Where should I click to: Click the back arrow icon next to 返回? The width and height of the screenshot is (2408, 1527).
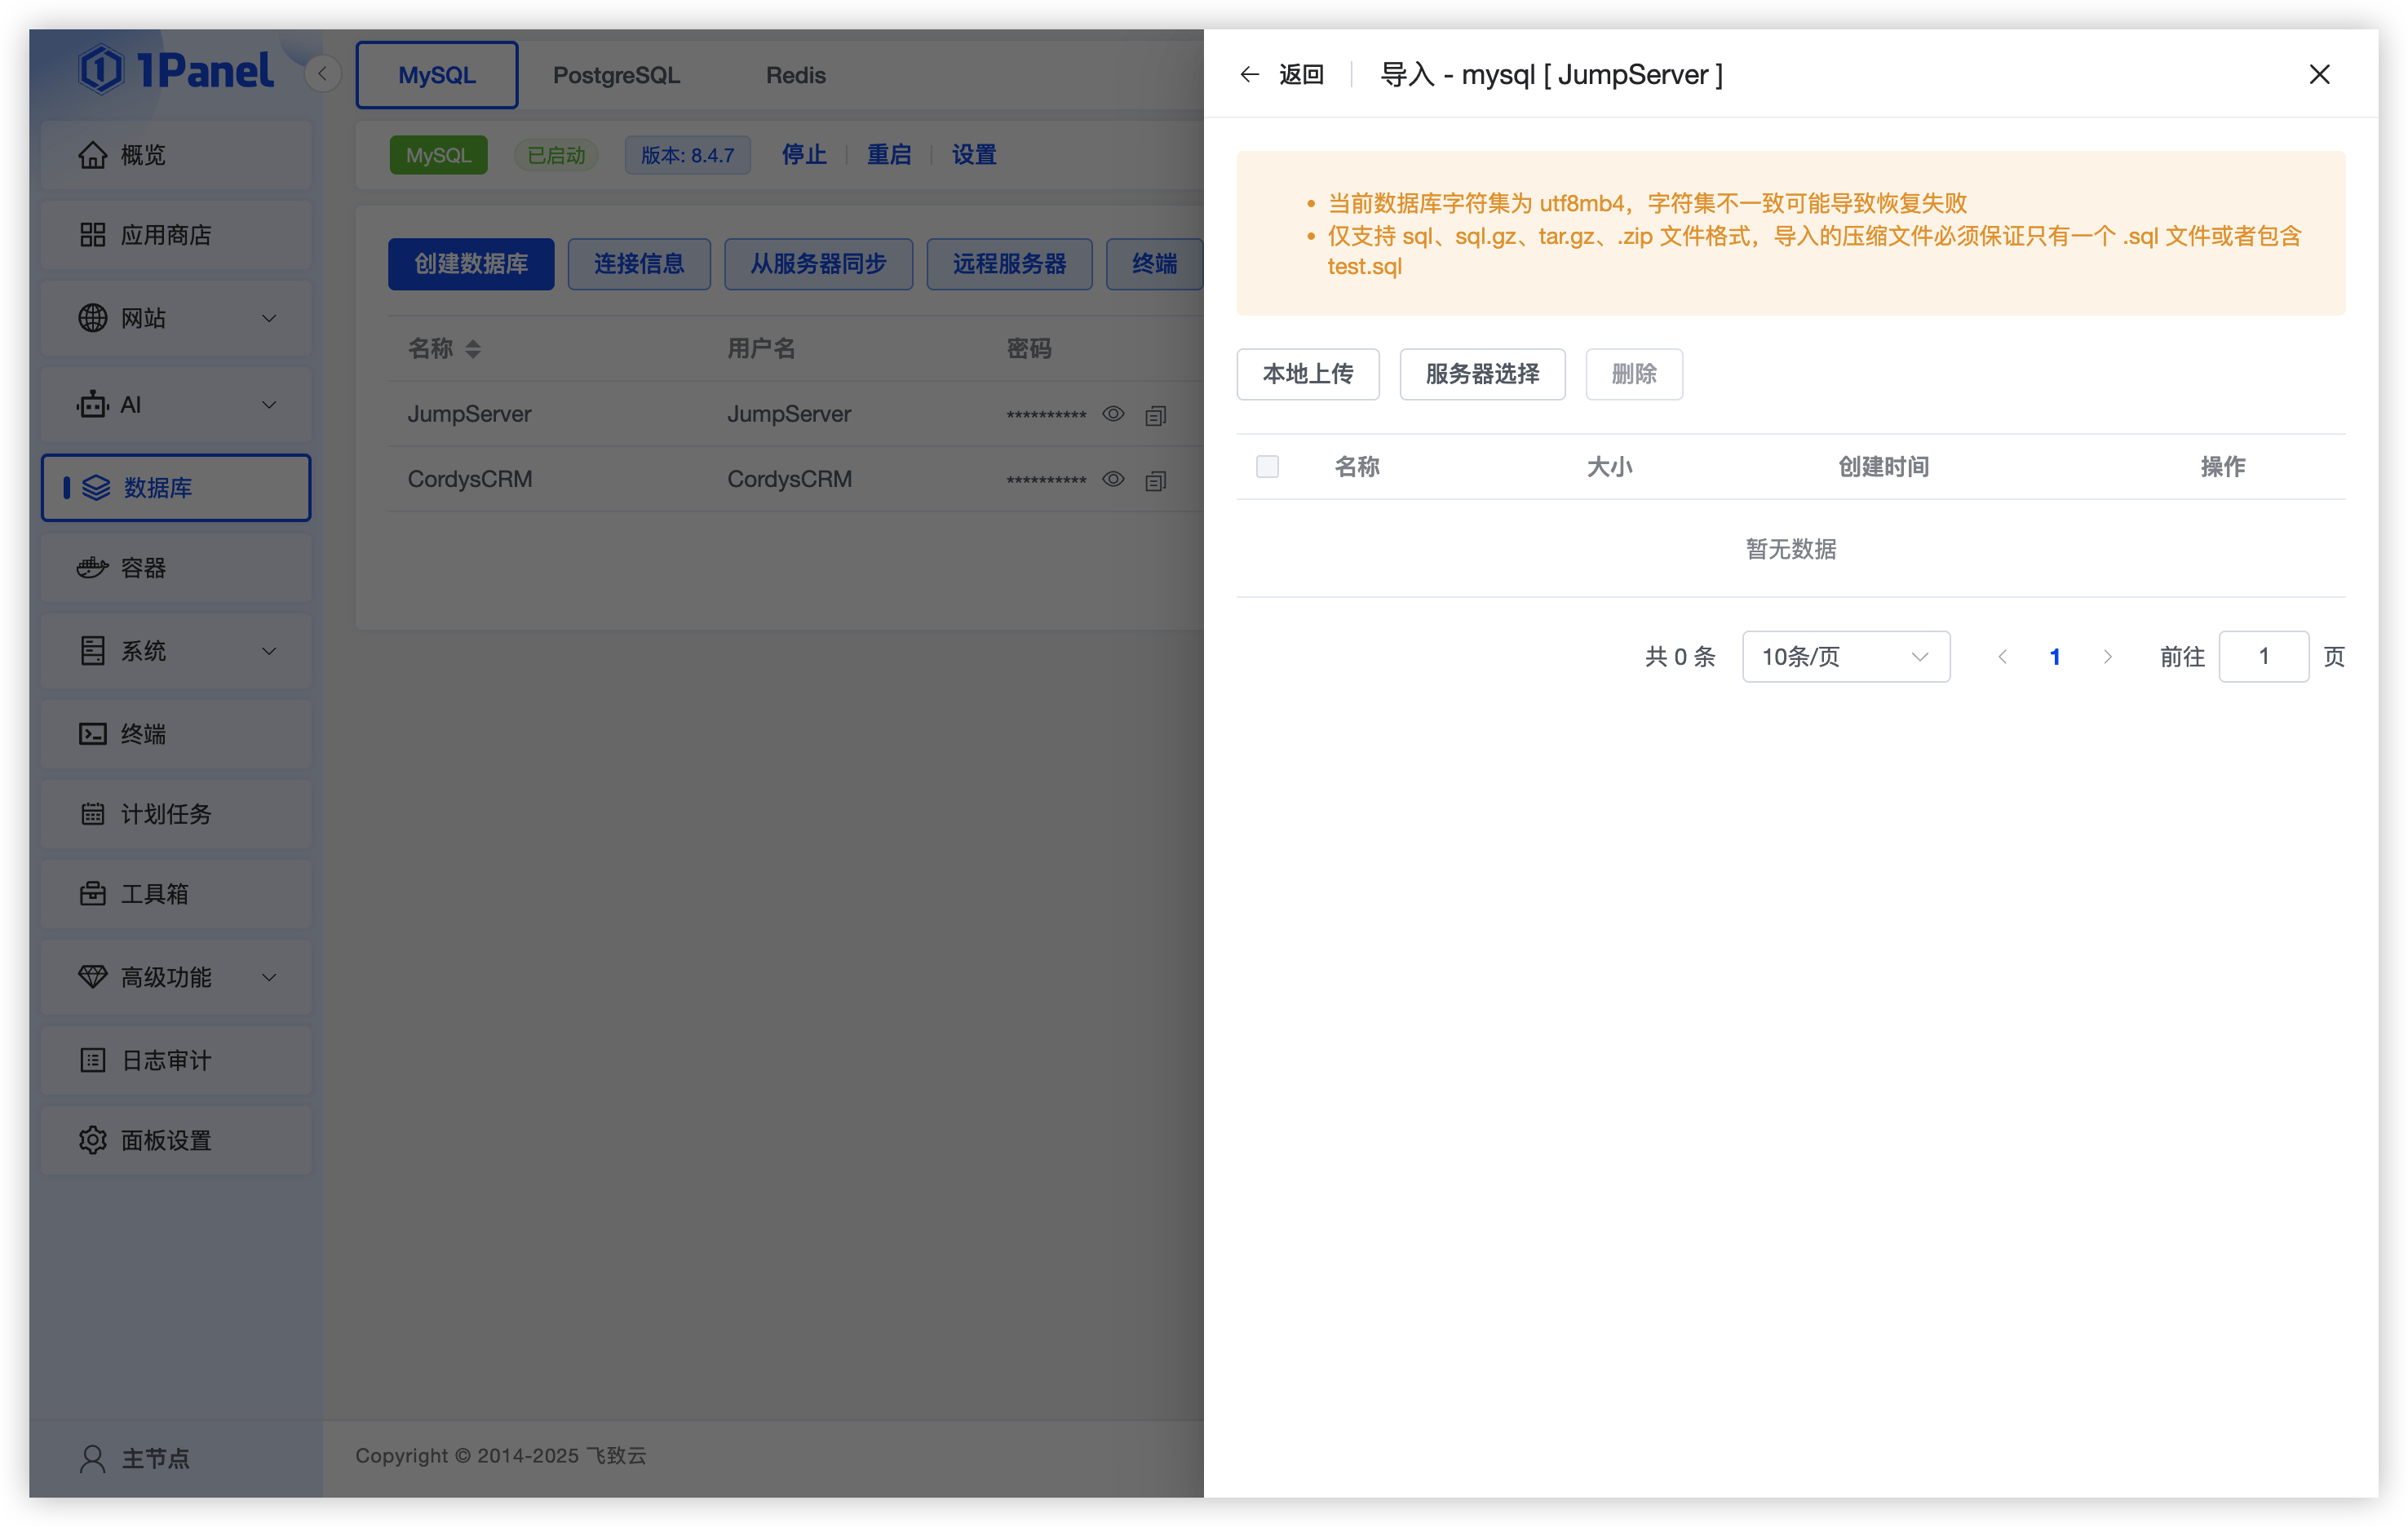[1249, 75]
